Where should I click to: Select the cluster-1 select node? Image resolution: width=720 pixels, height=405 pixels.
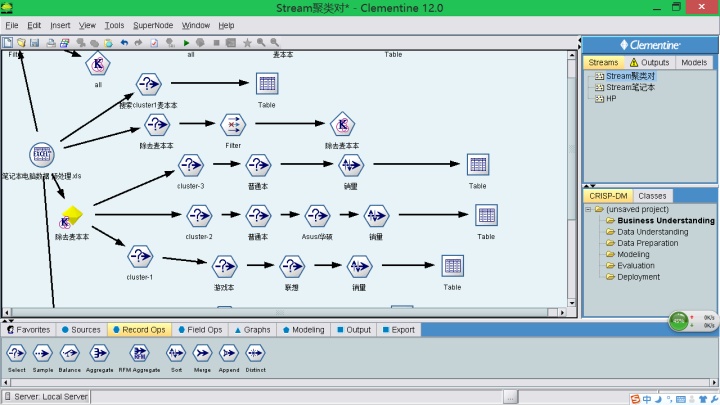point(140,256)
